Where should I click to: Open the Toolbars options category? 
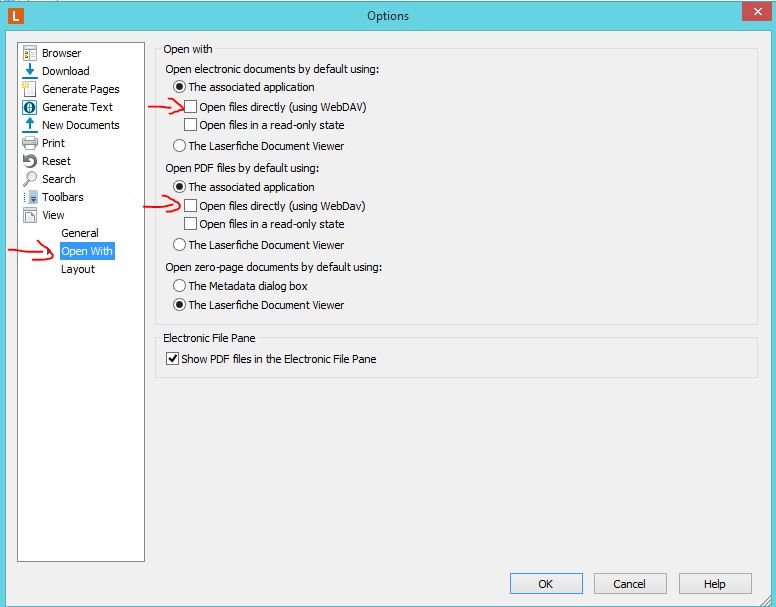63,197
